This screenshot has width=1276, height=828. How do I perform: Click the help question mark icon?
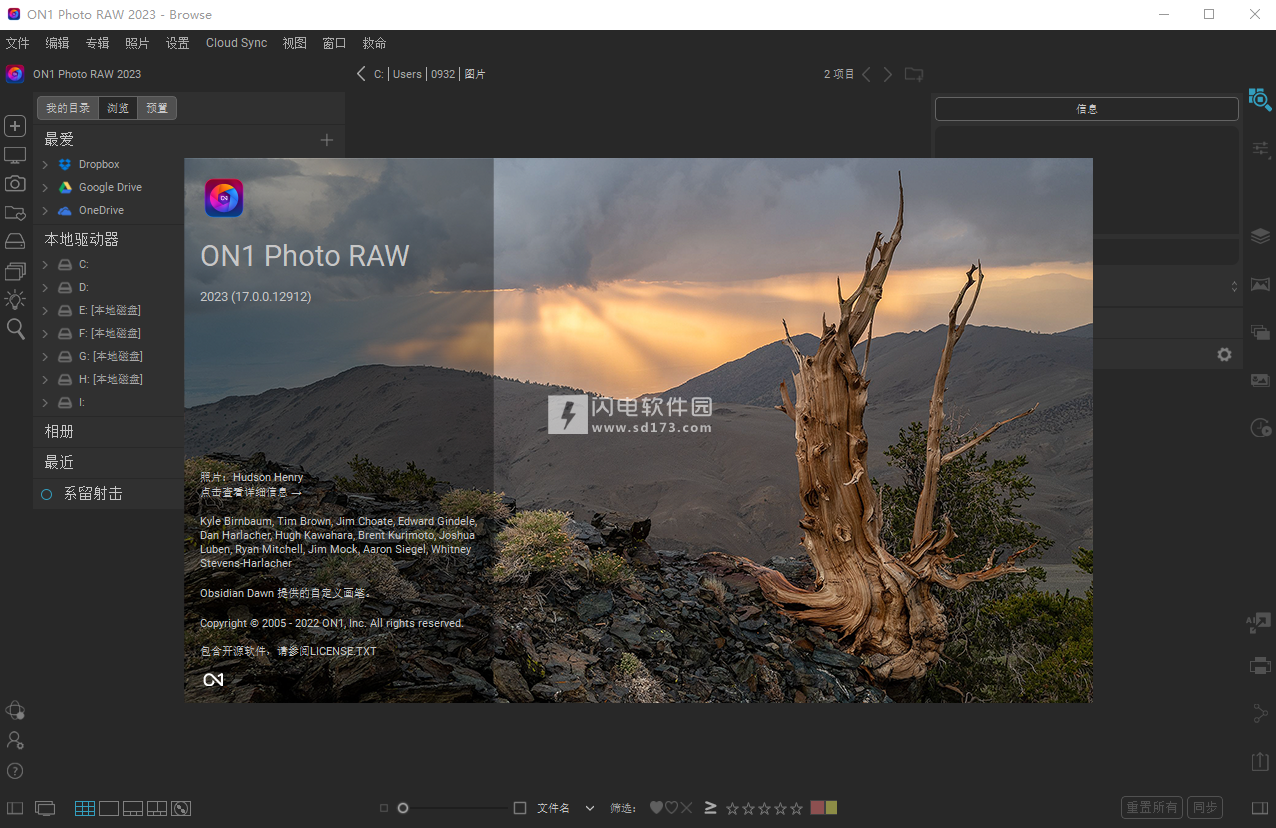click(15, 771)
